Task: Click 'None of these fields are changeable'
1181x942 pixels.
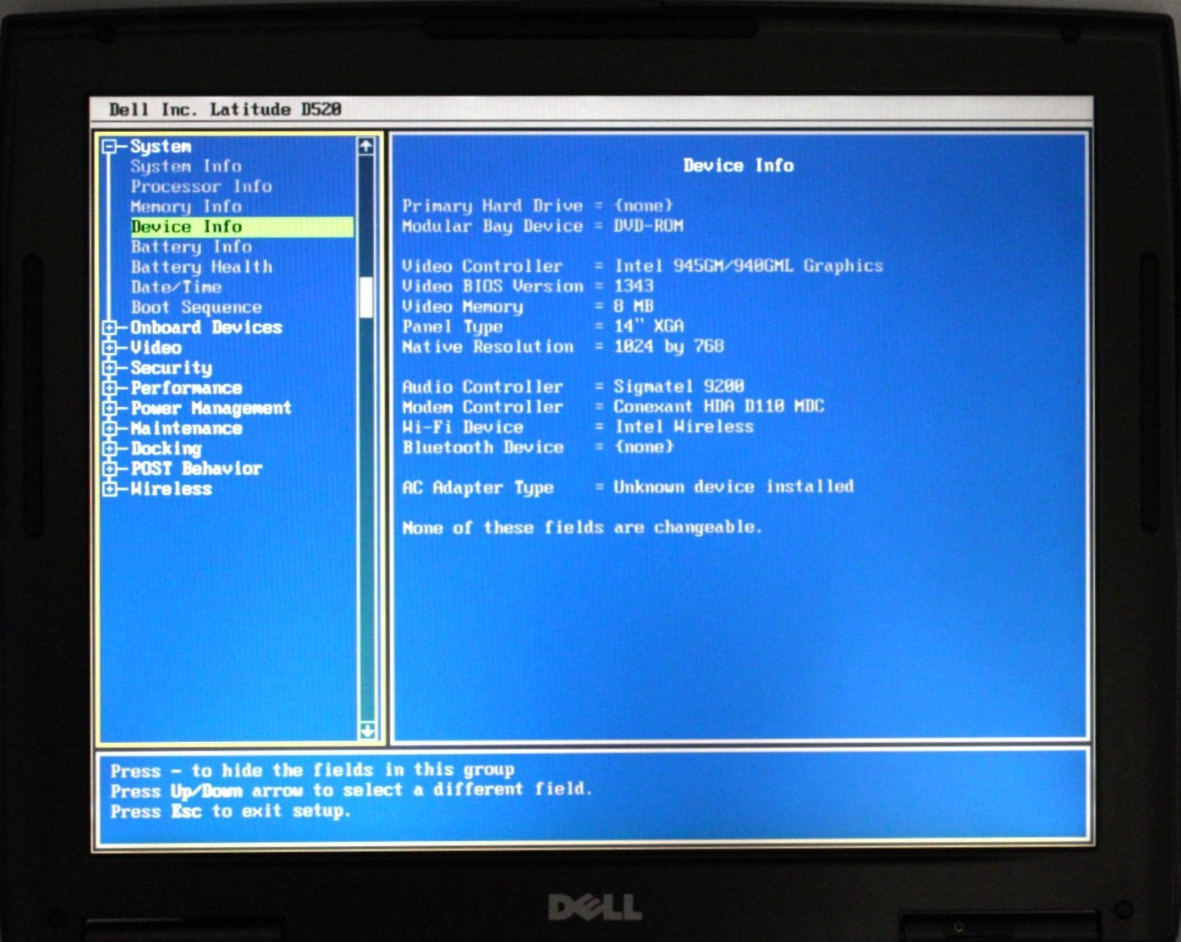Action: click(581, 527)
